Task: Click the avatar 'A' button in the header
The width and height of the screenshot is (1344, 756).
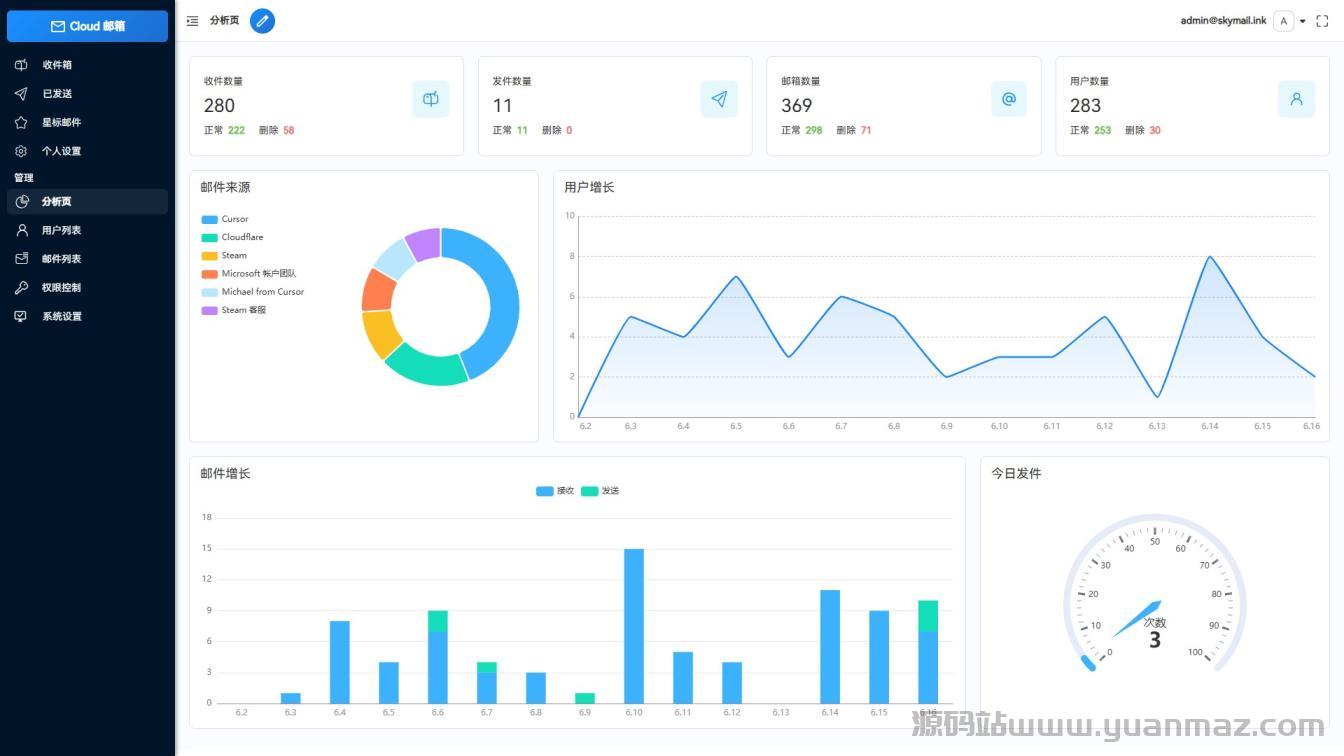Action: click(x=1284, y=21)
